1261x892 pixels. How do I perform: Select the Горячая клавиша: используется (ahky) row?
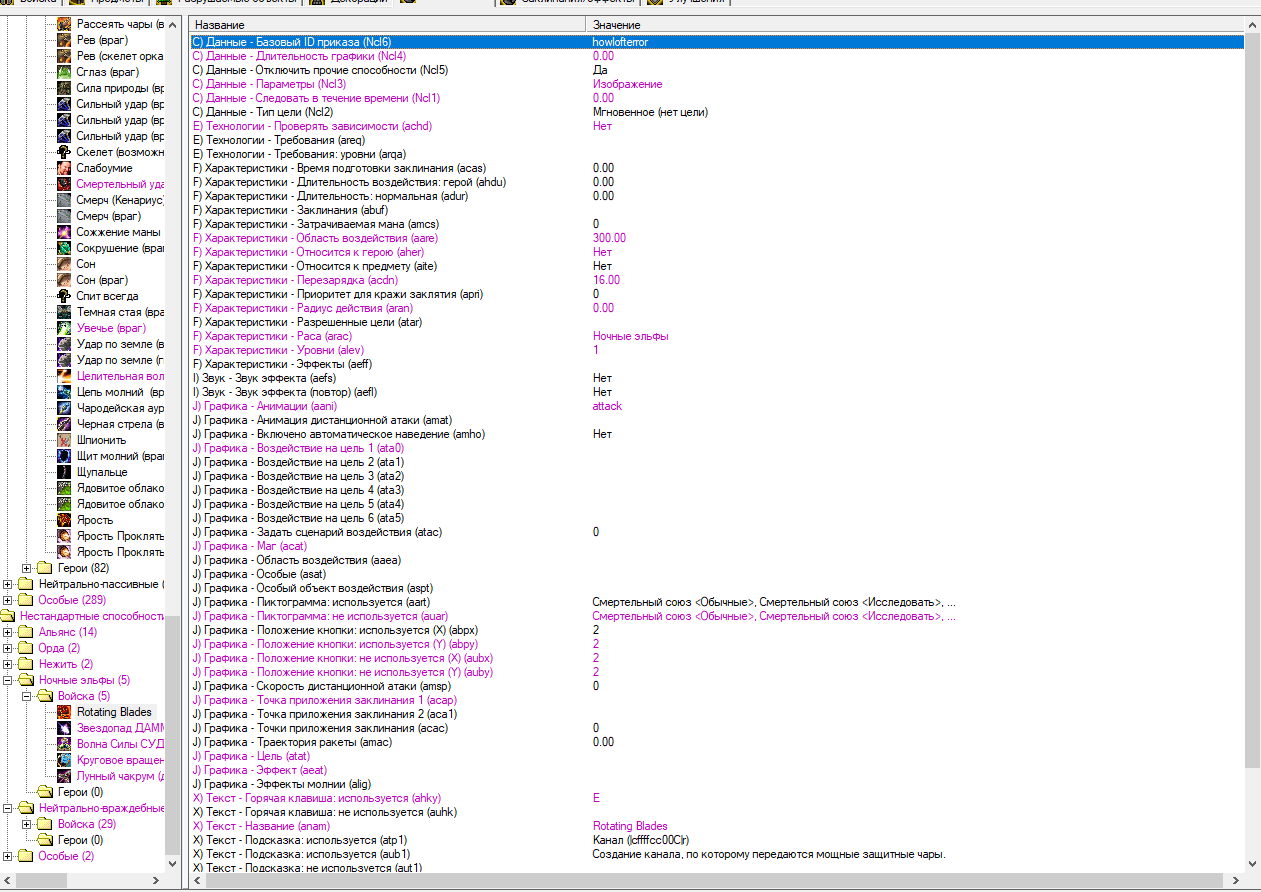point(717,798)
